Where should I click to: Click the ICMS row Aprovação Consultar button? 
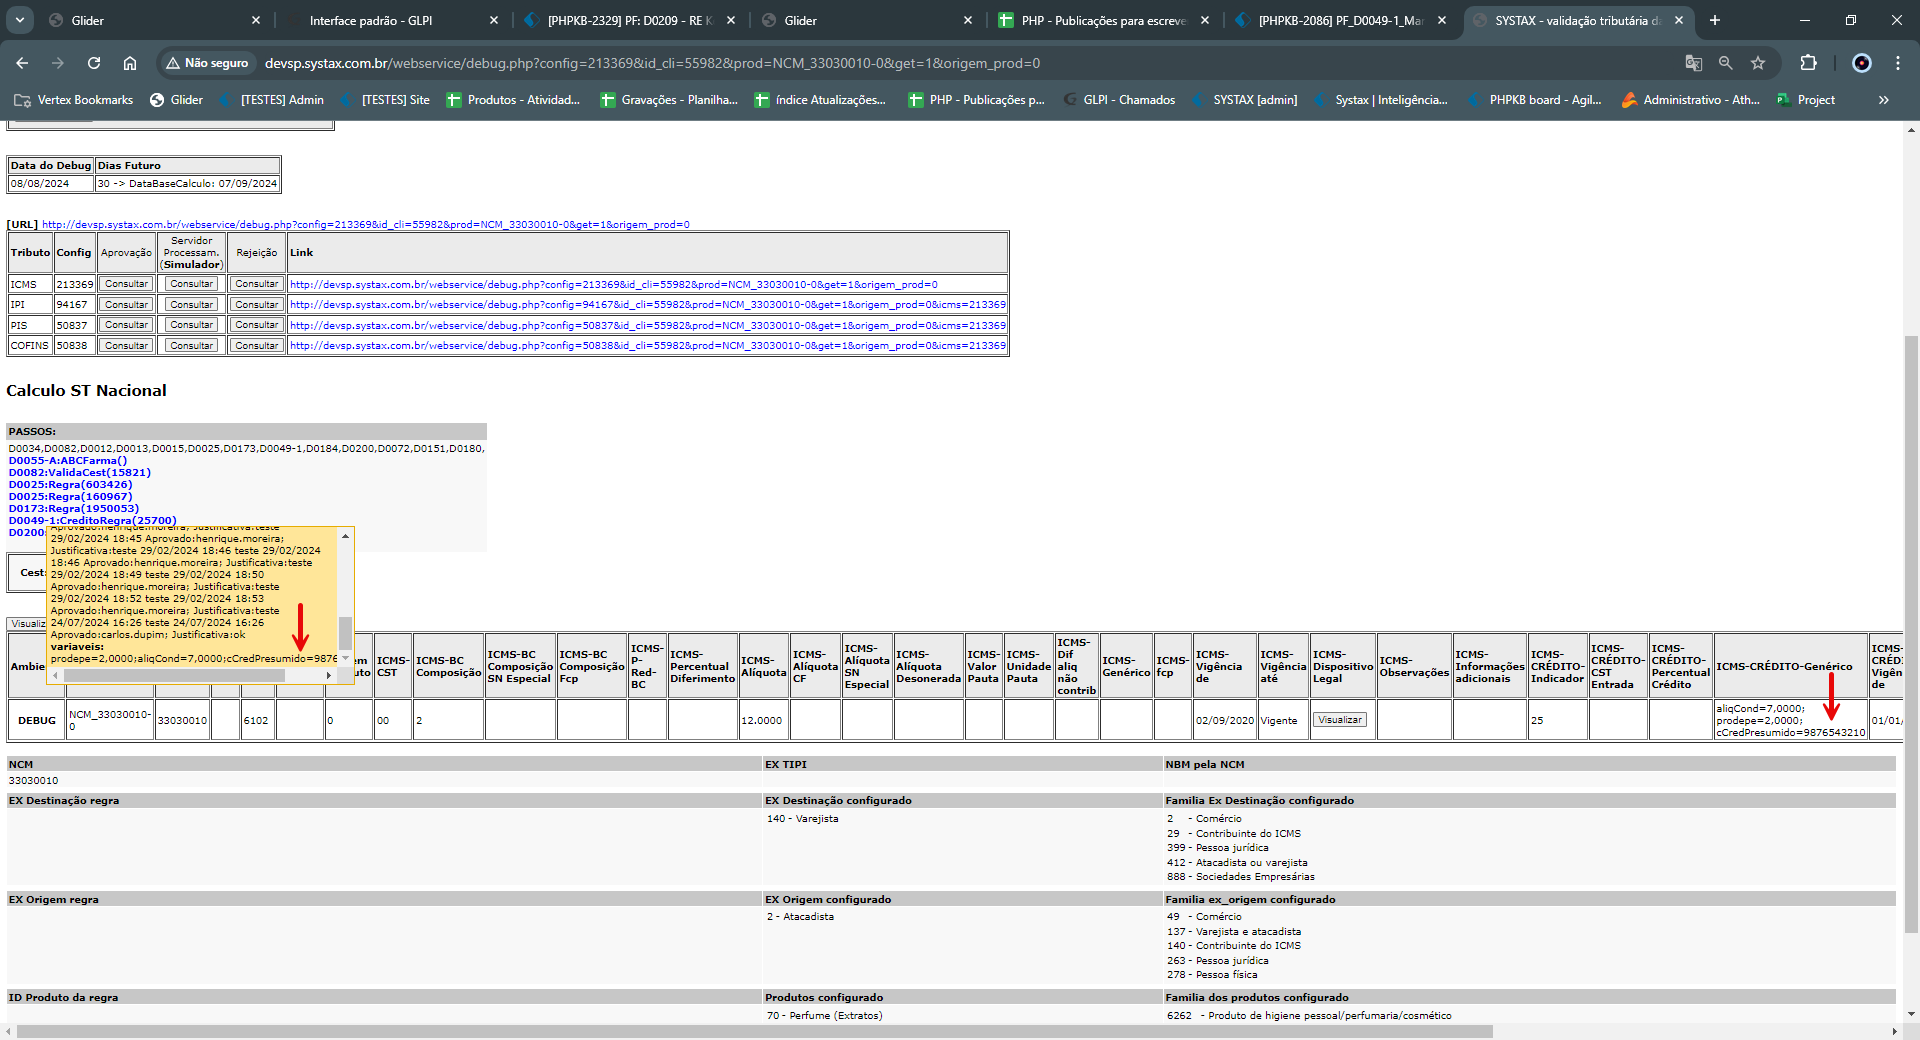tap(126, 284)
